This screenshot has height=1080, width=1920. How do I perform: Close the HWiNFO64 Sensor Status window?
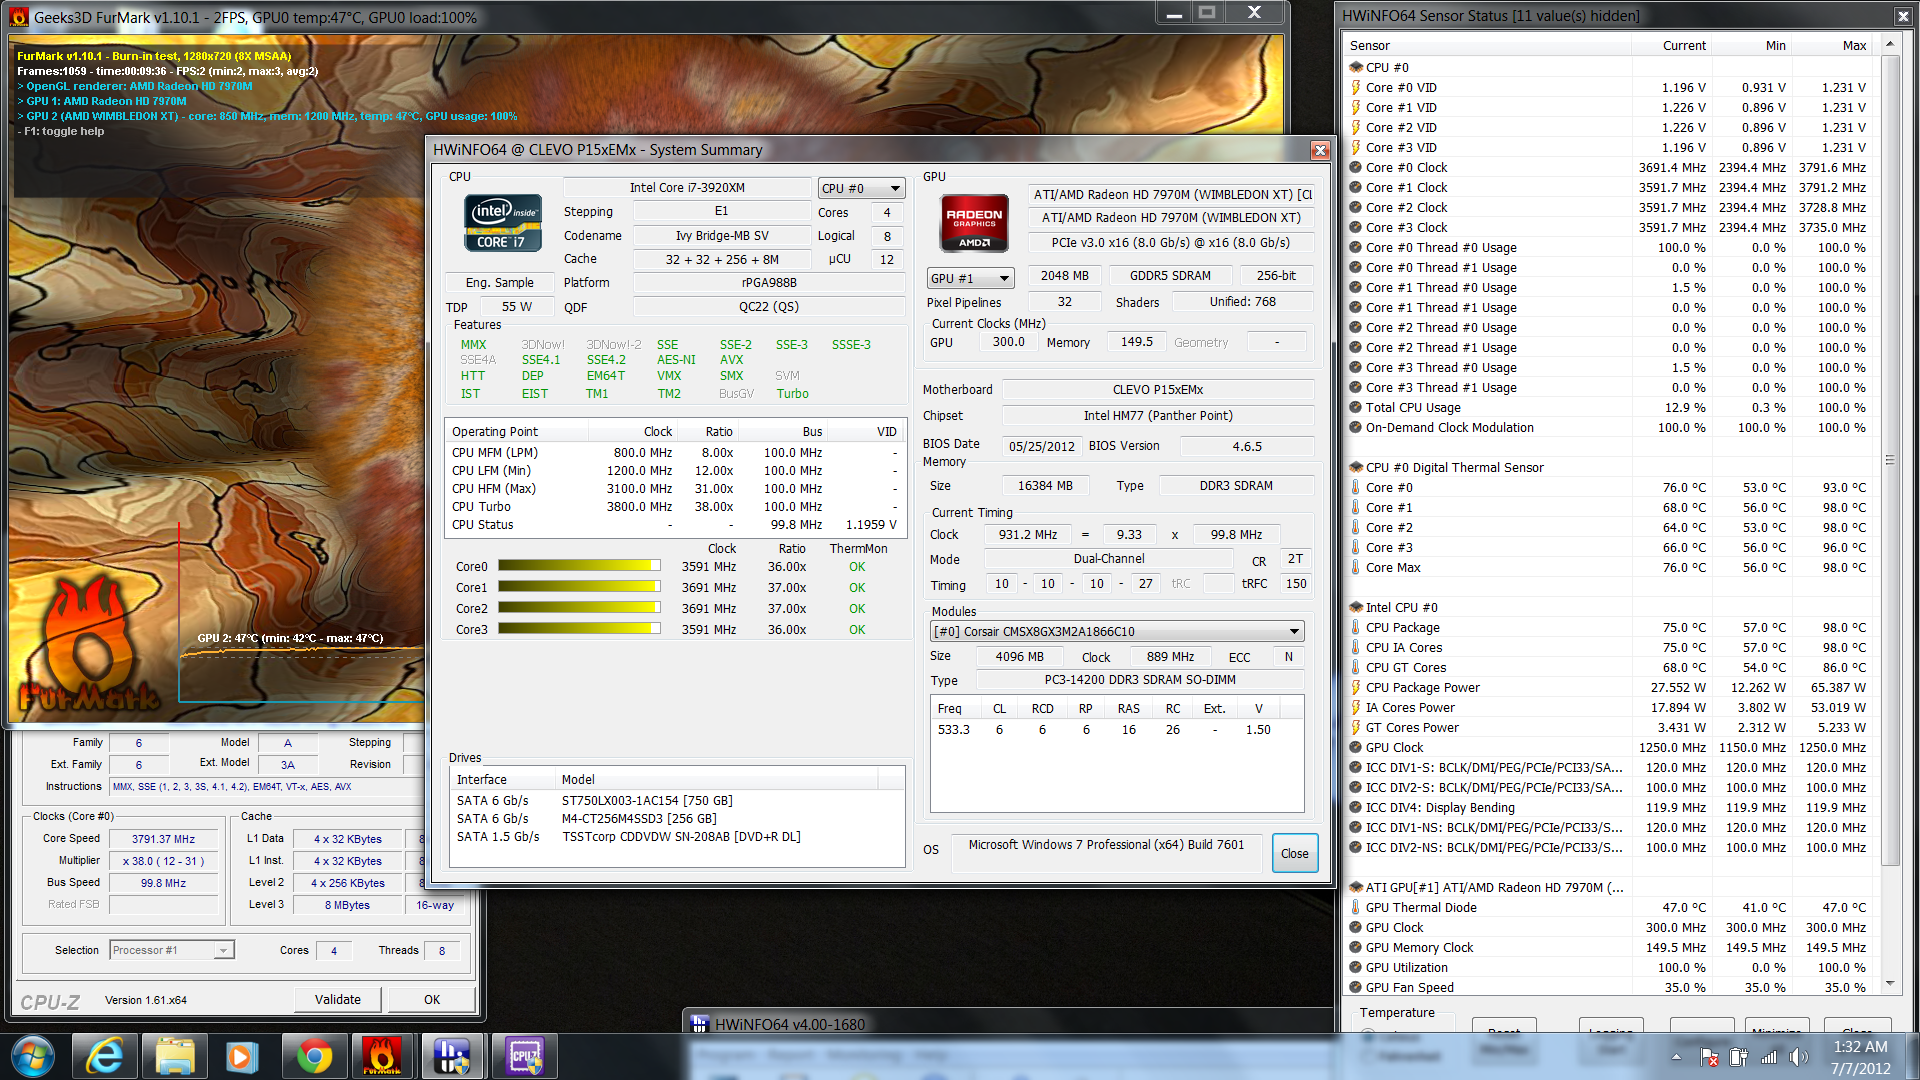1902,16
